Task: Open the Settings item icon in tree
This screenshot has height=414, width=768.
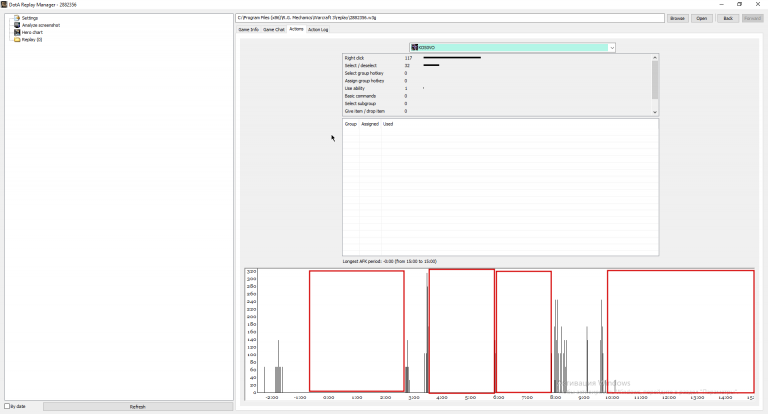Action: click(17, 18)
